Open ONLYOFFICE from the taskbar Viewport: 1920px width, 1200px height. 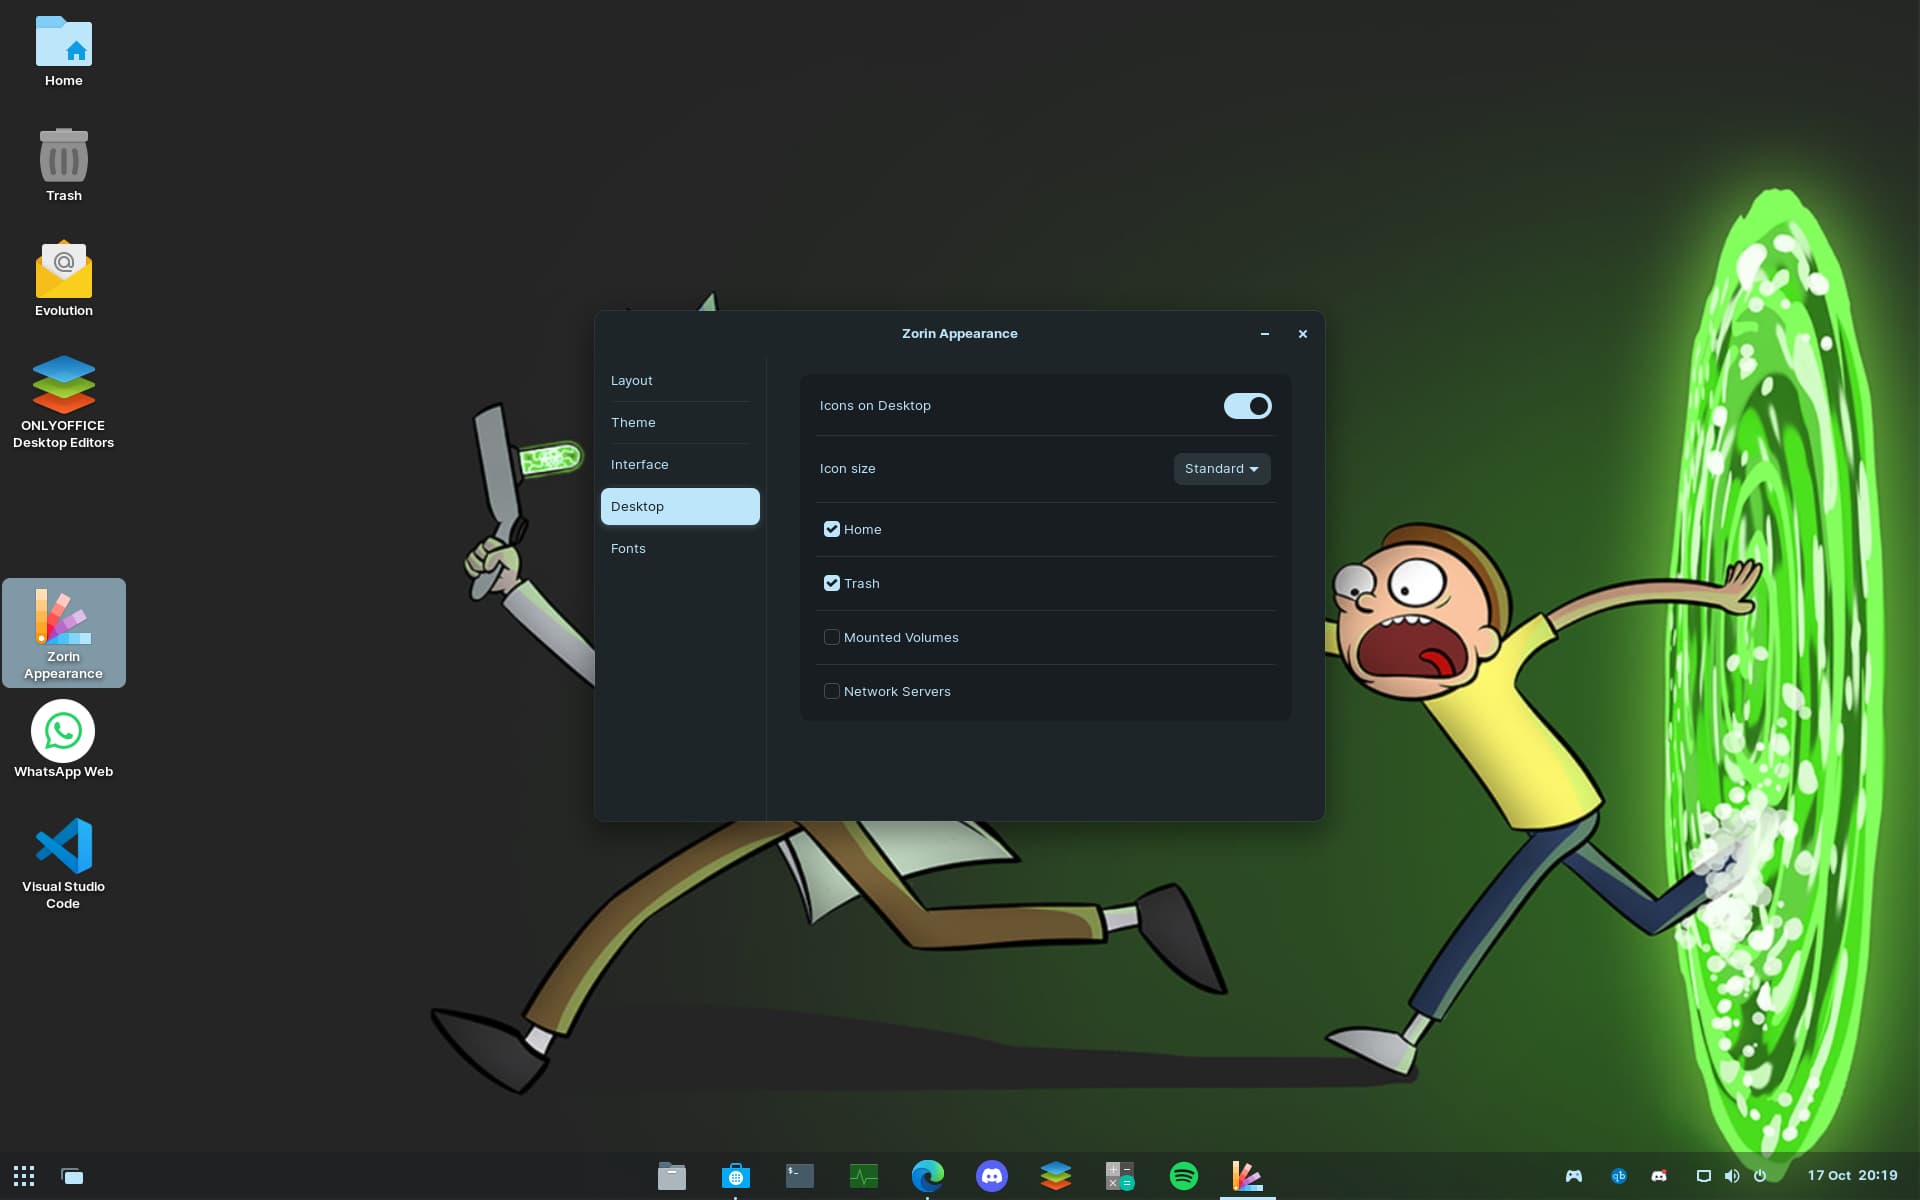click(x=1056, y=1176)
